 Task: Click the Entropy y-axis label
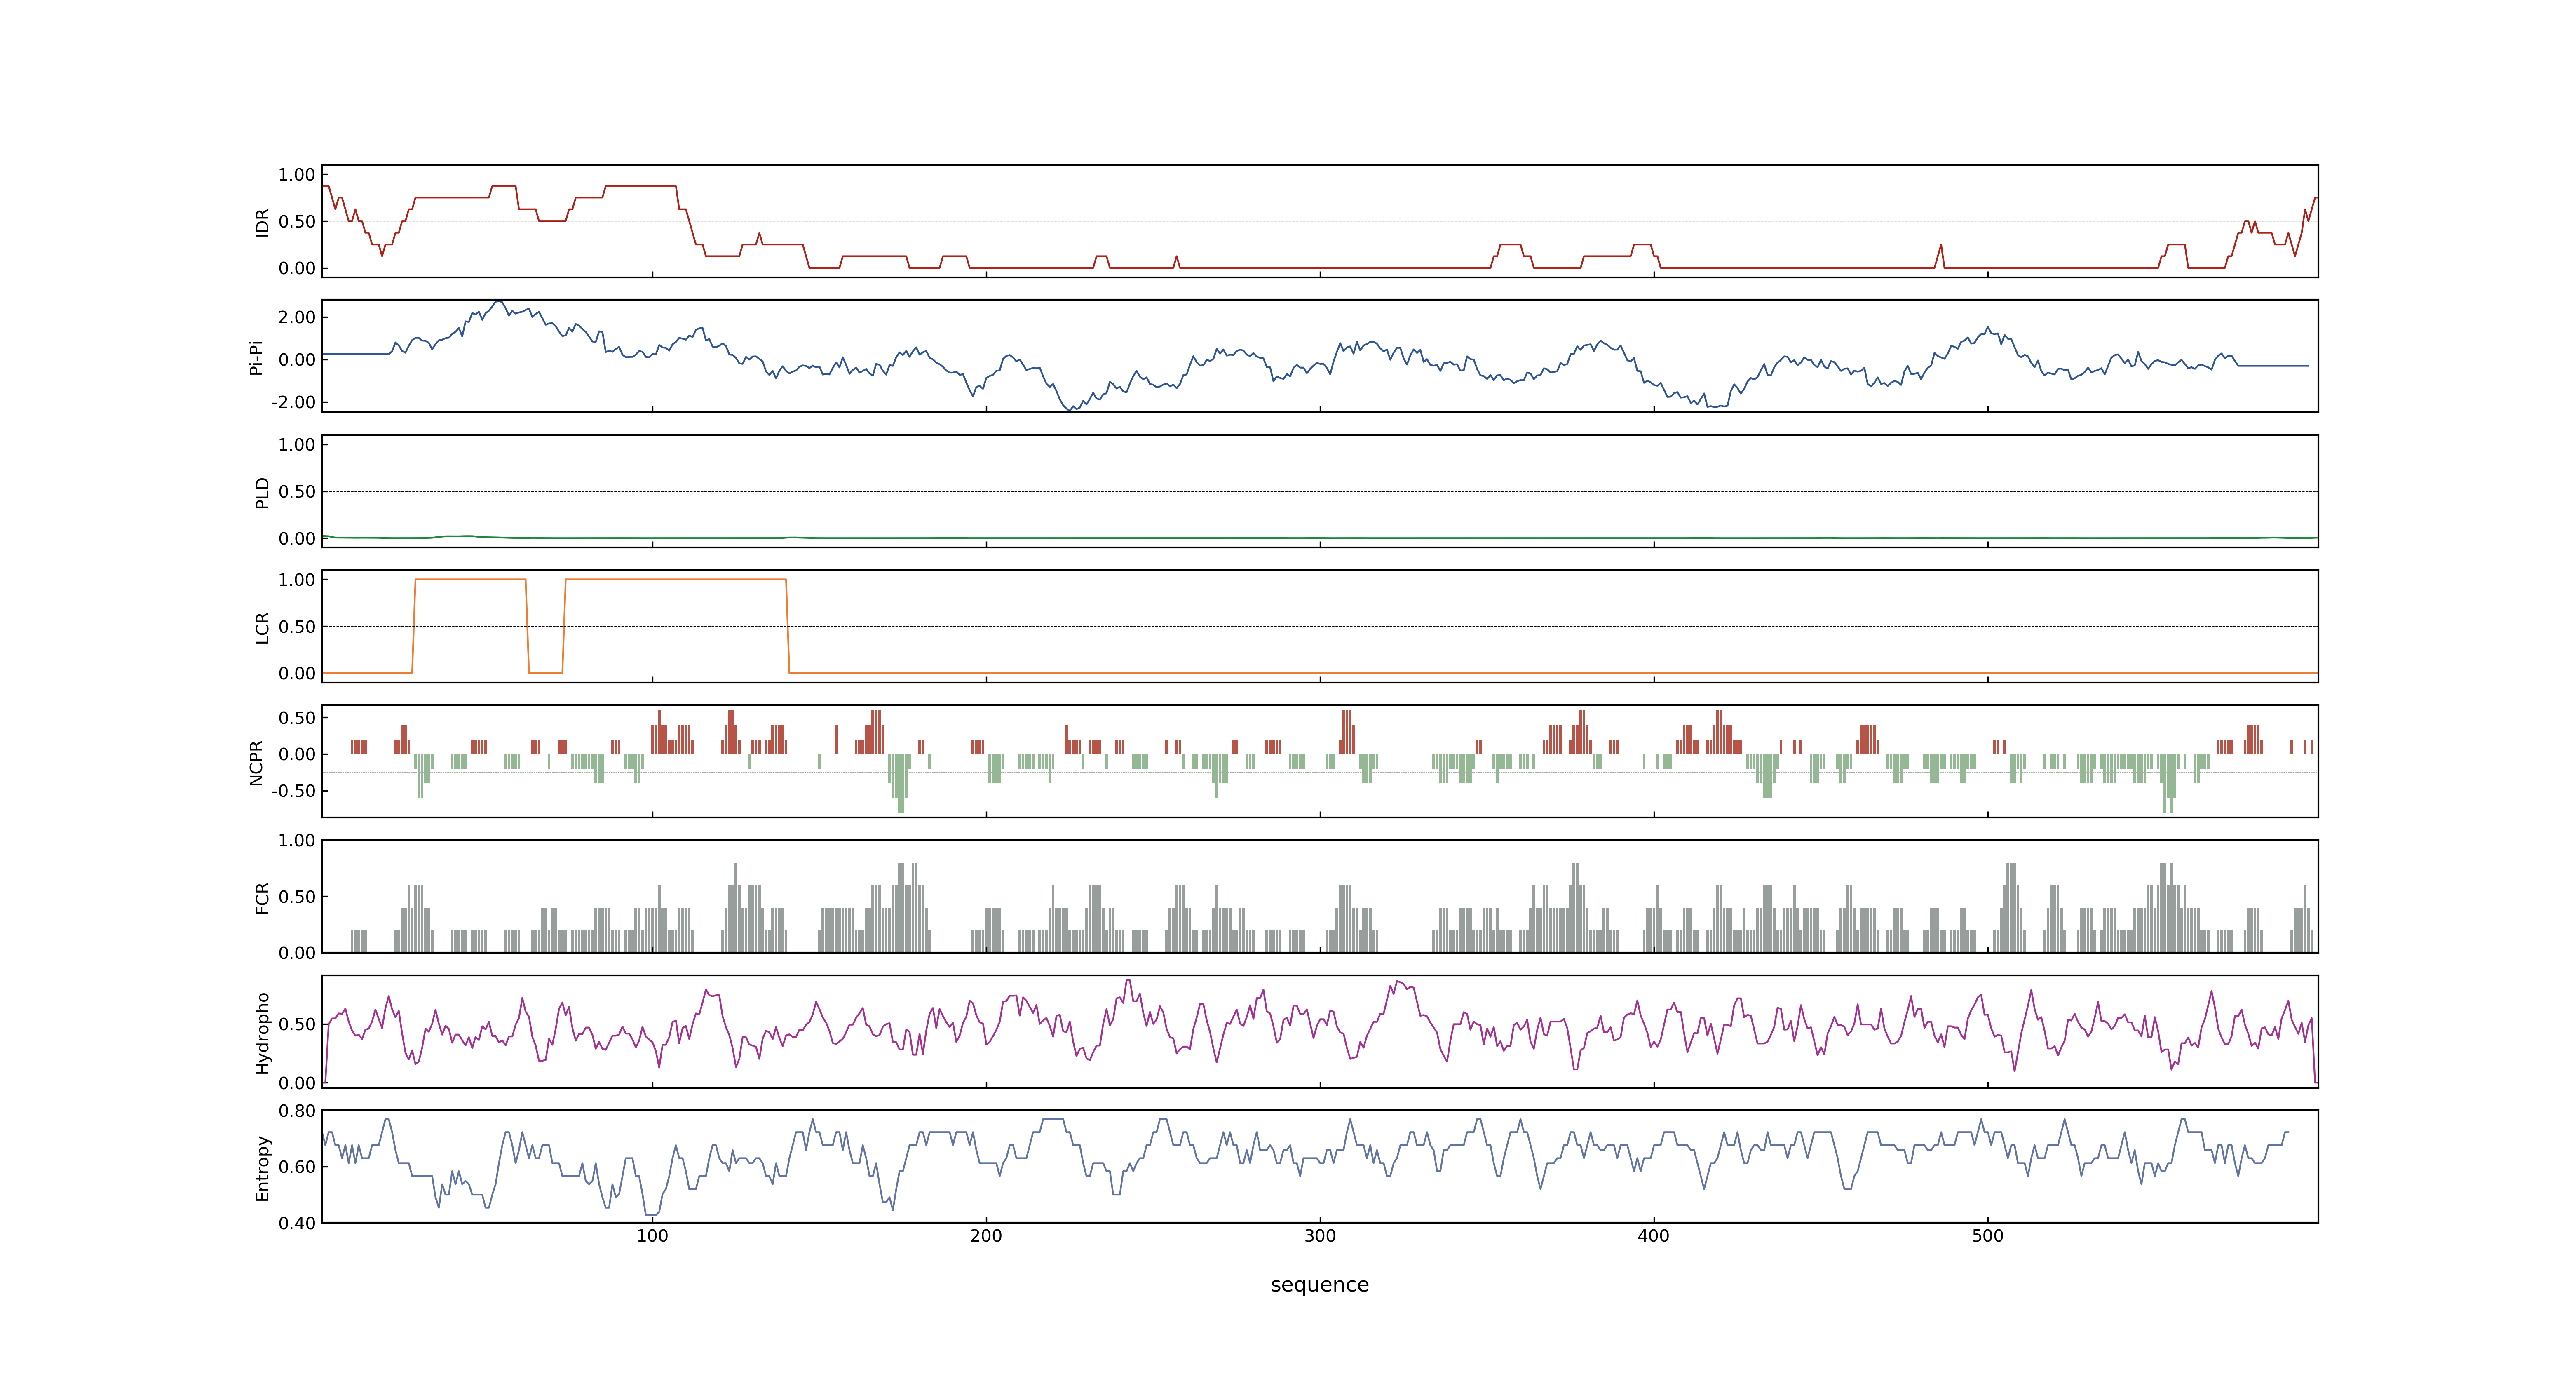tap(262, 1167)
